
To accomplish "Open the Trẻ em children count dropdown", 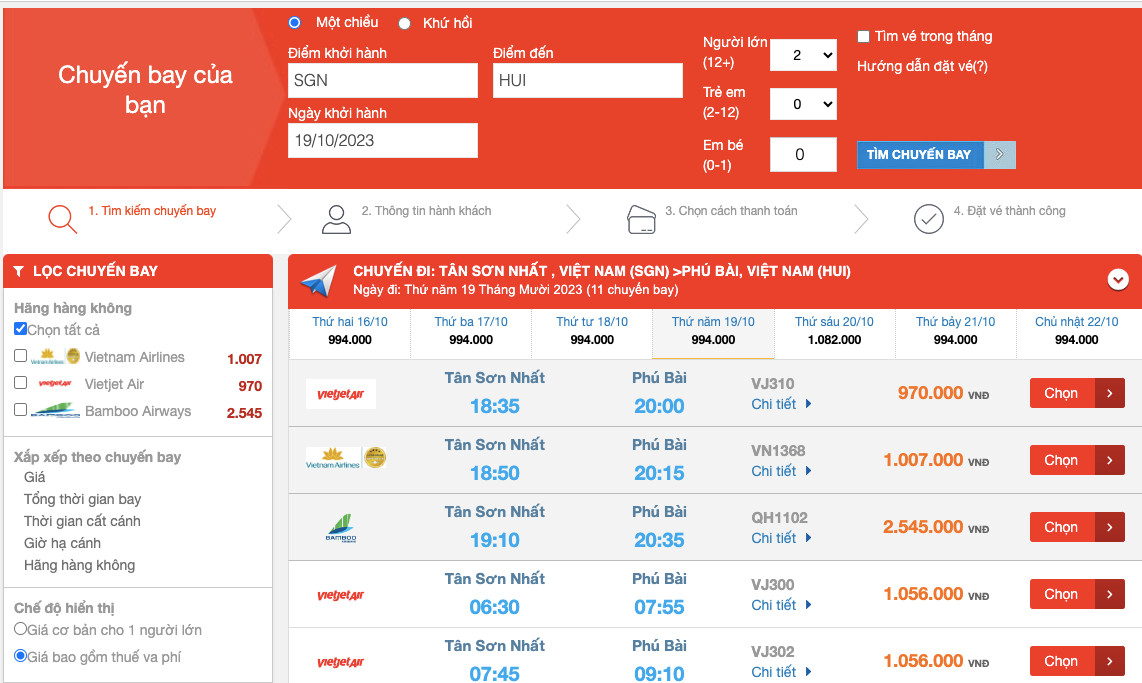I will 803,104.
